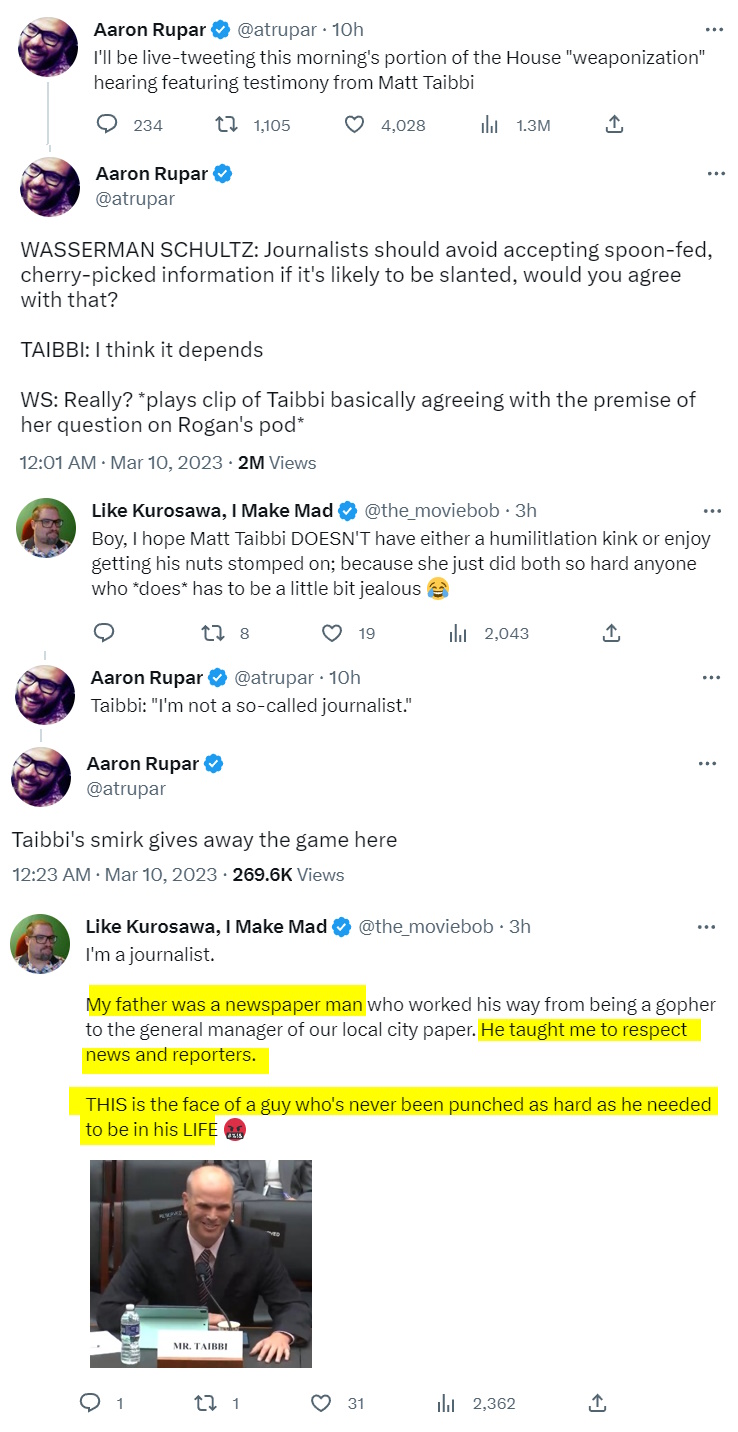Share the first Aaron Rupar tweet
The height and width of the screenshot is (1432, 738).
615,124
